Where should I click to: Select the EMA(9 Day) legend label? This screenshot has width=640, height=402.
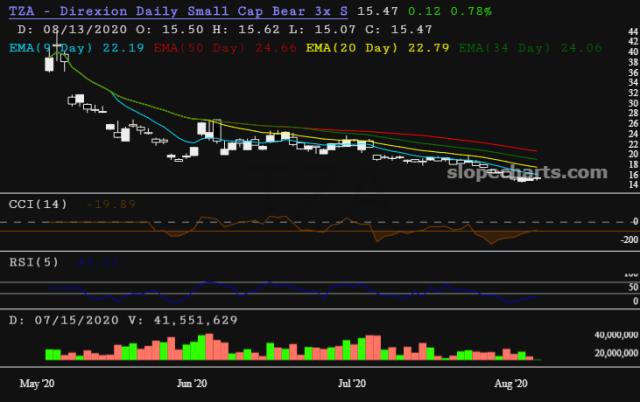click(x=48, y=47)
